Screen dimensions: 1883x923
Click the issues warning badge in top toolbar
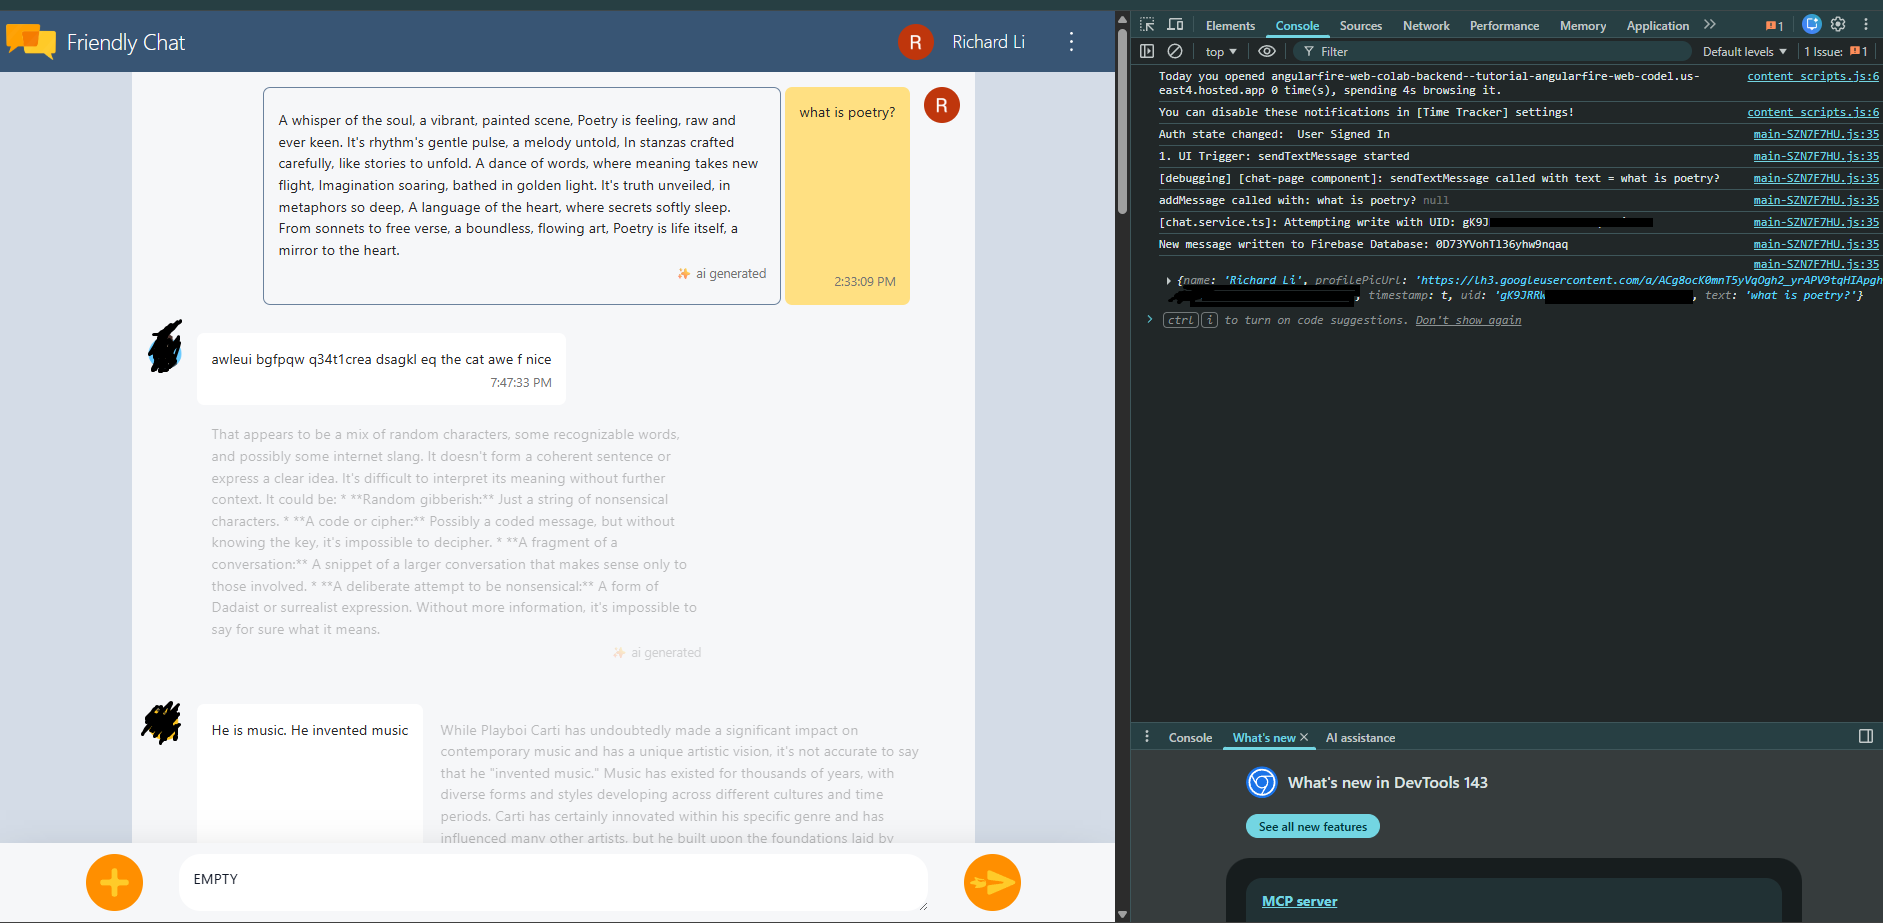[1774, 26]
